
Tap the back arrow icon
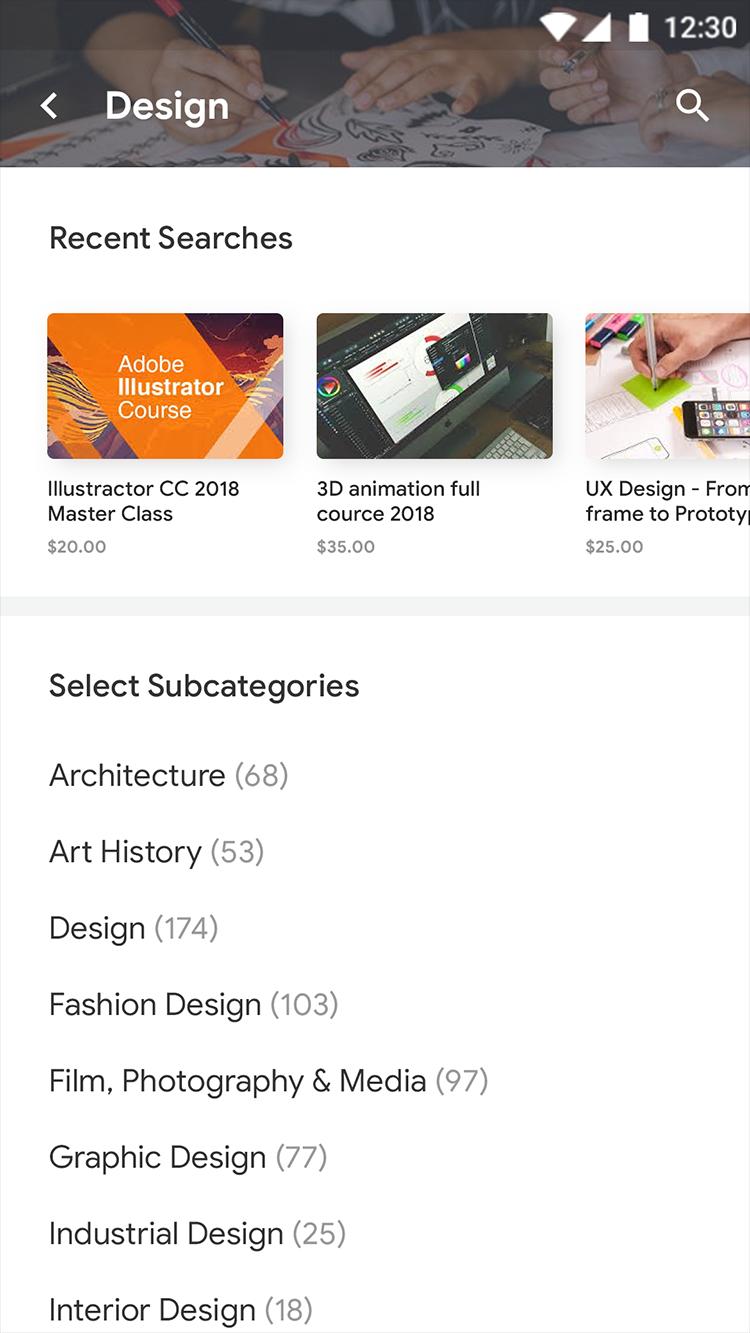(49, 106)
